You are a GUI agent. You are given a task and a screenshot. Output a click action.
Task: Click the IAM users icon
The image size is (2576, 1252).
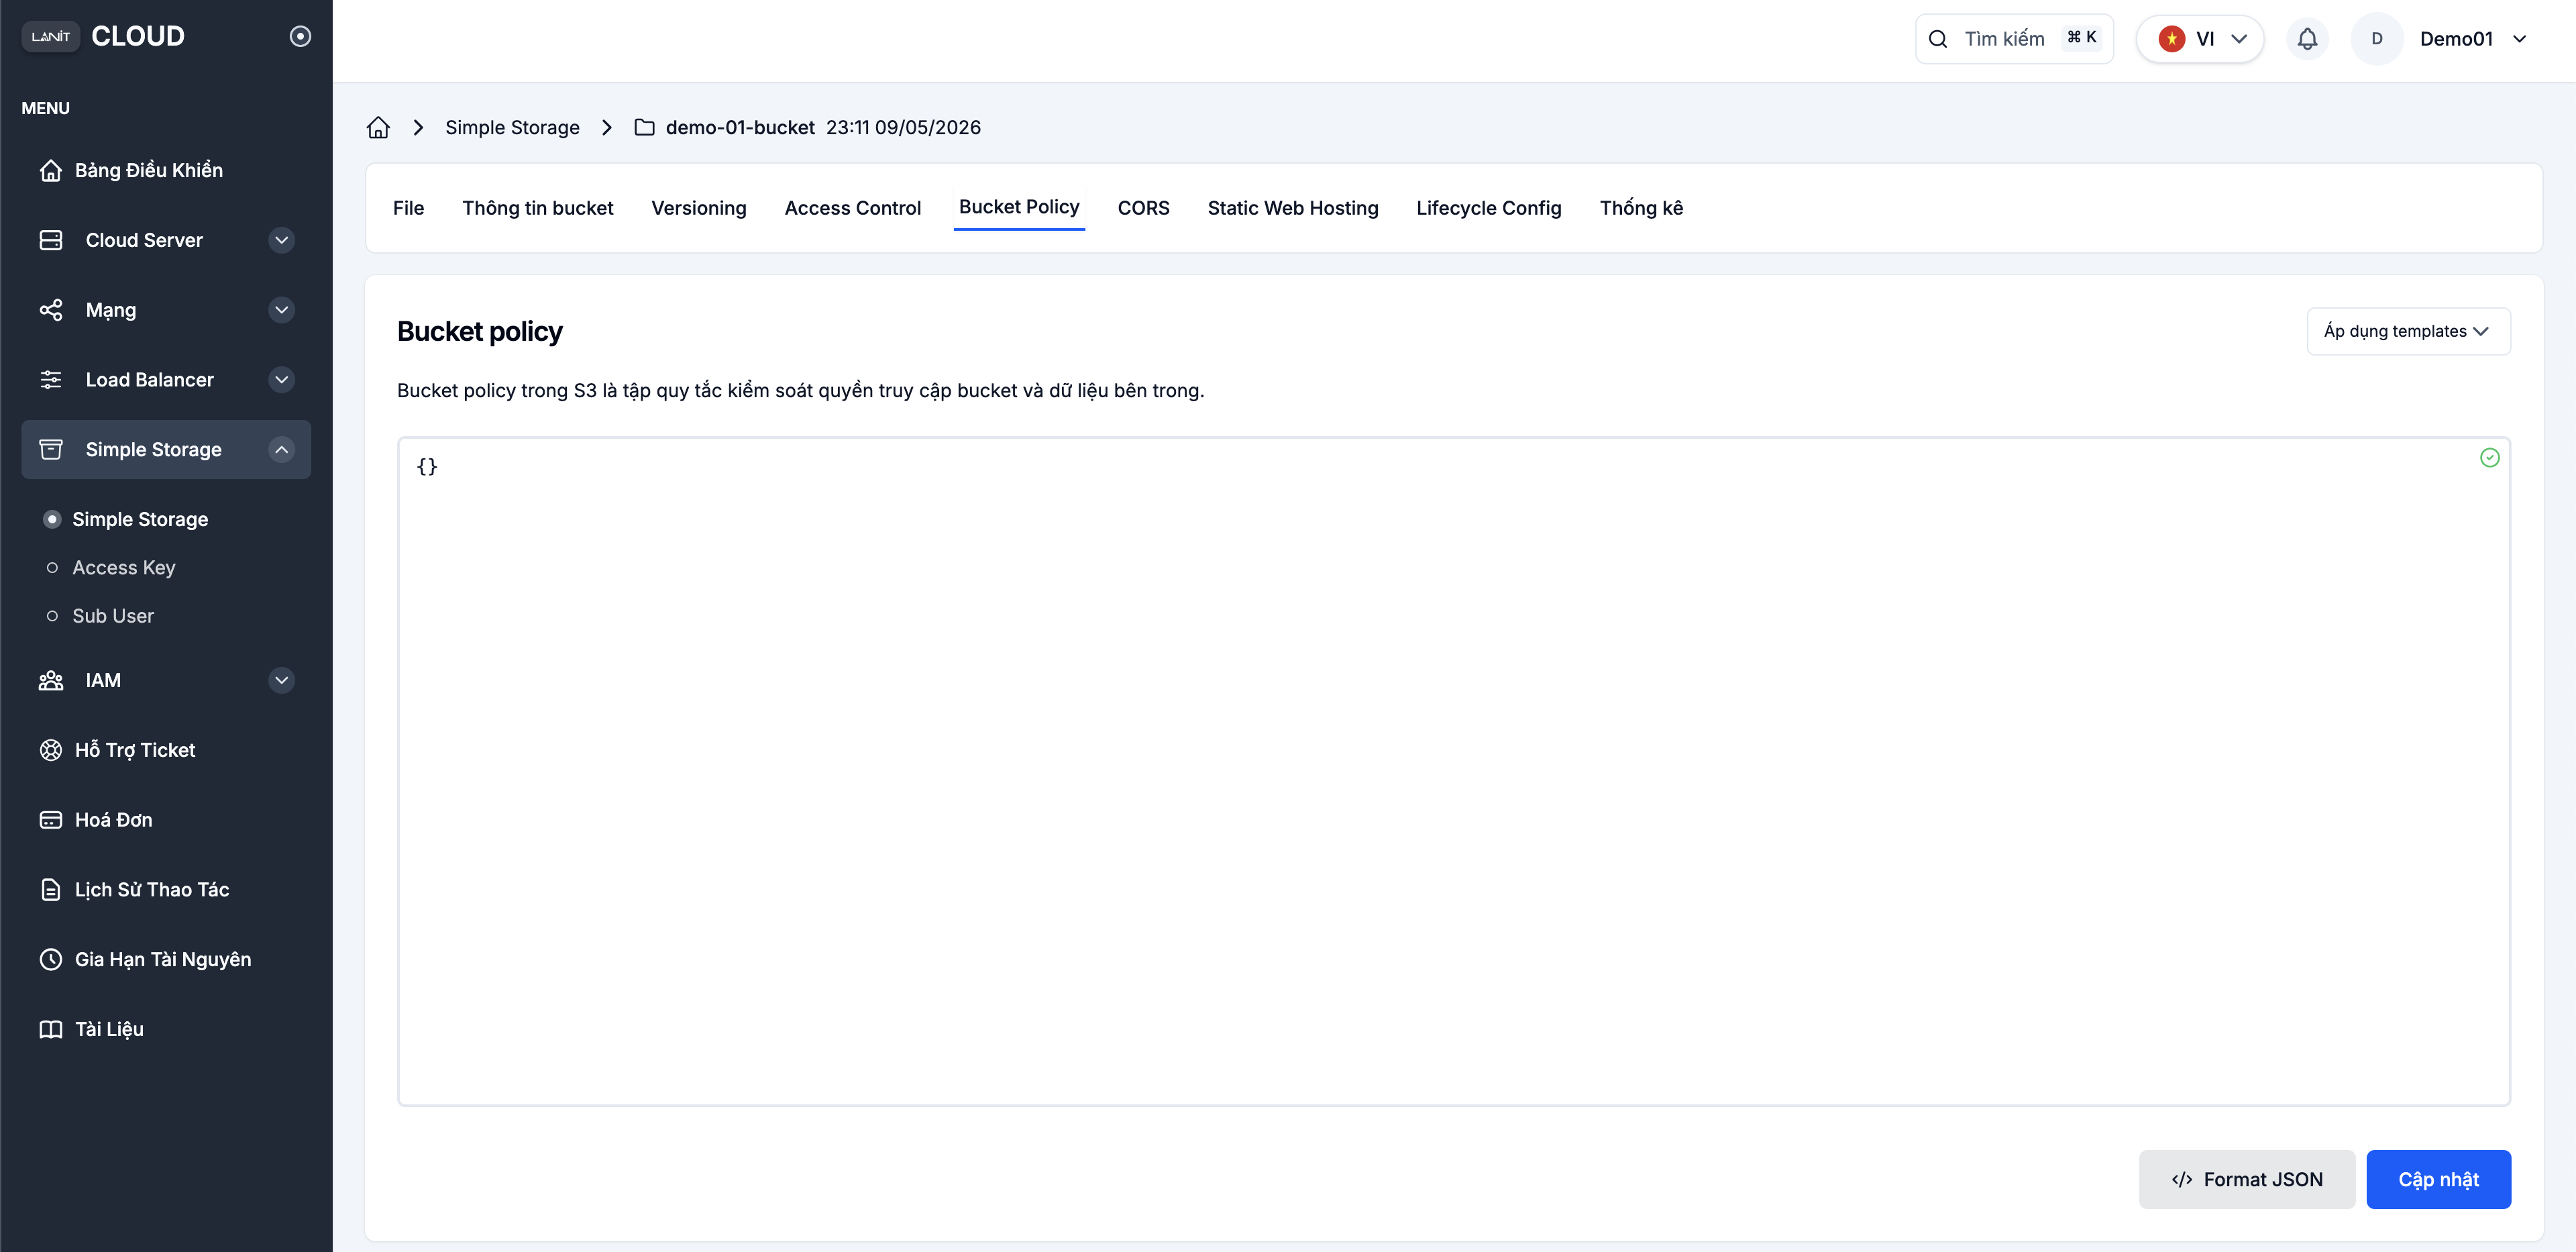point(51,681)
